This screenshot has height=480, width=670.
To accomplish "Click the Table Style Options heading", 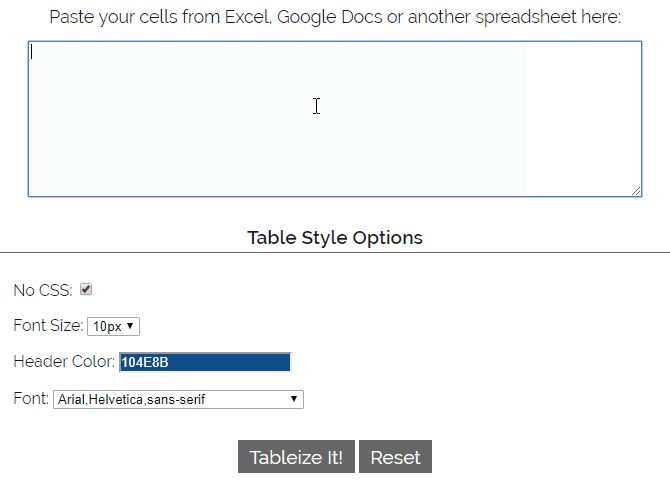I will tap(335, 238).
